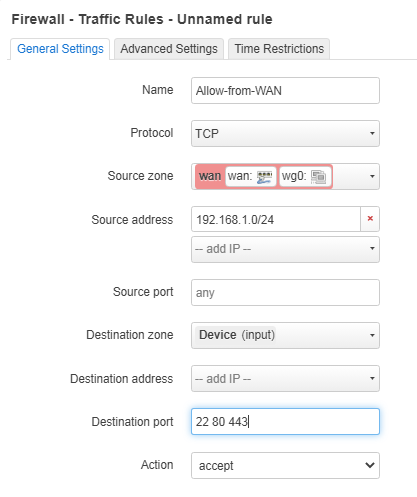Screen dimensions: 417x497
Task: Select the General Settings tab
Action: [60, 49]
